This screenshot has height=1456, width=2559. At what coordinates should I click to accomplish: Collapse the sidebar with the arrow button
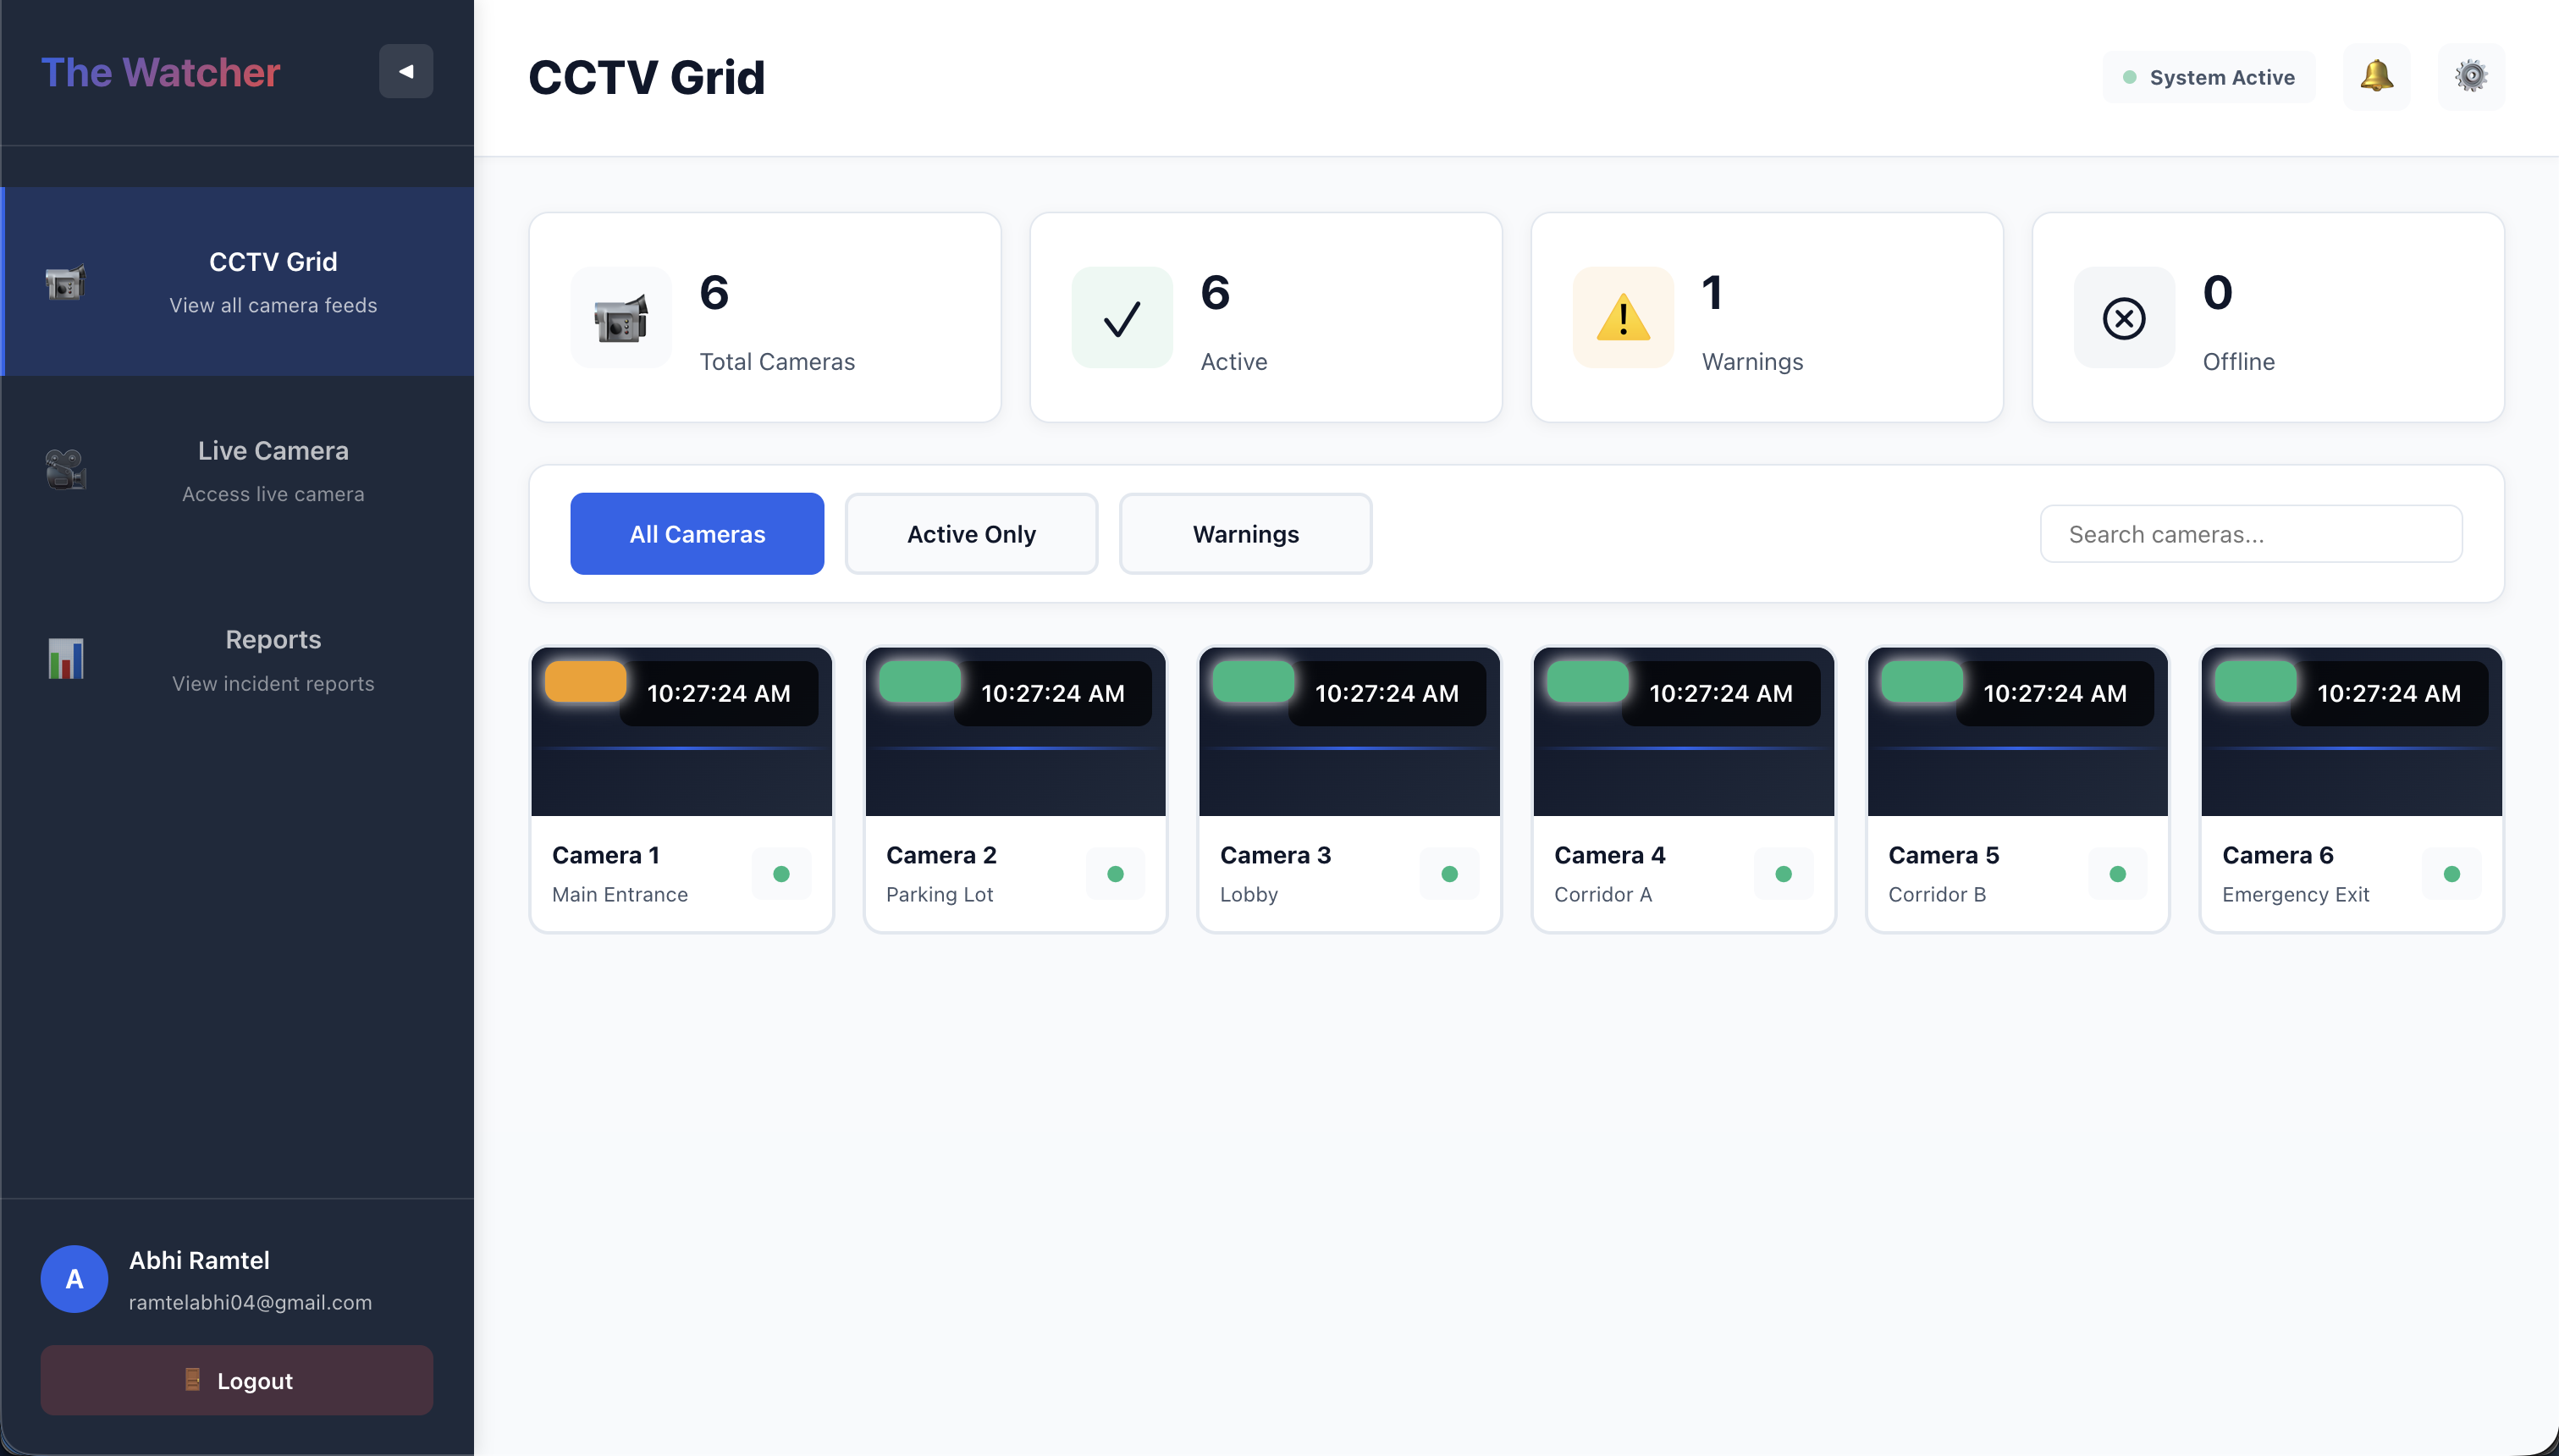click(405, 71)
